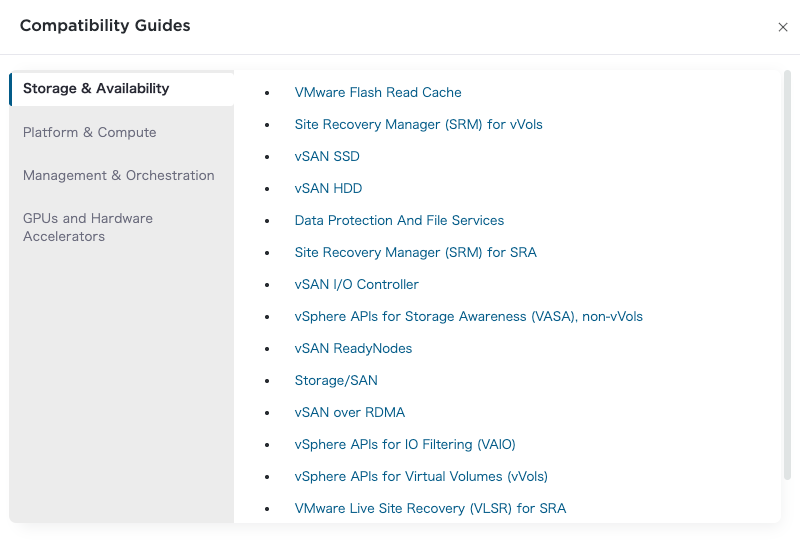This screenshot has height=553, width=800.
Task: Select vSphere APIs for Virtual Volumes (vVols)
Action: click(421, 476)
